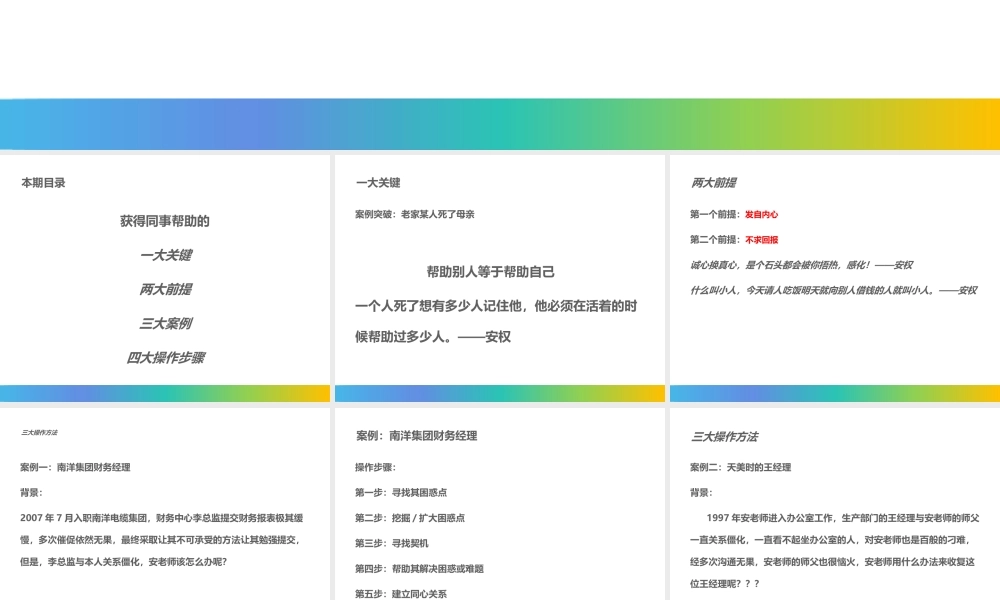1000x600 pixels.
Task: Click the paragraph beginning 2007 年 7 月入职南洋电缆集团
Action: click(162, 540)
